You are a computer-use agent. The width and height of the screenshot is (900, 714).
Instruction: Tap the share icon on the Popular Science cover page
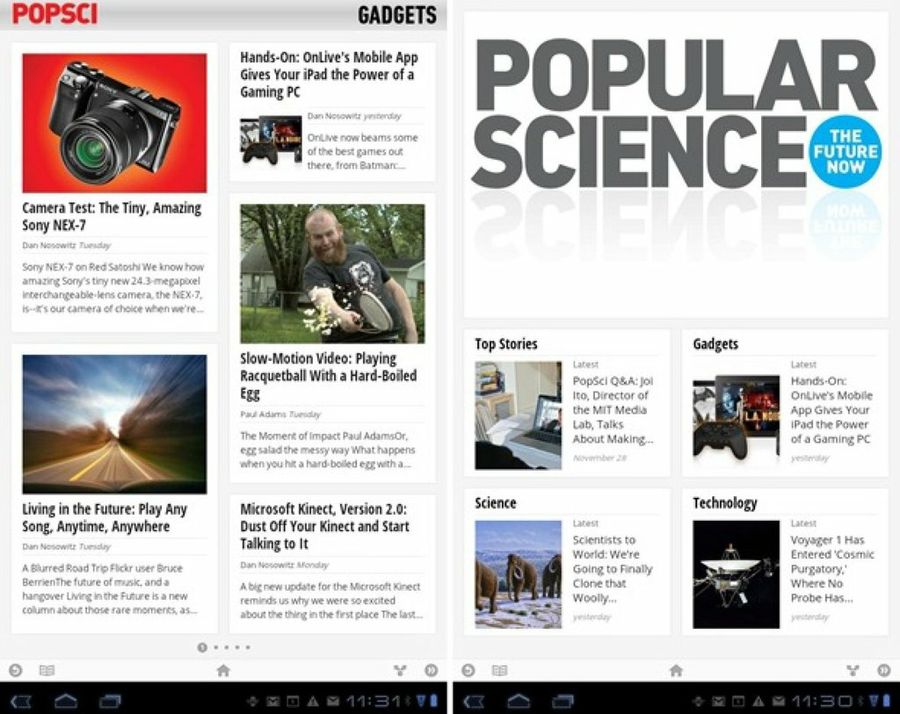point(853,671)
